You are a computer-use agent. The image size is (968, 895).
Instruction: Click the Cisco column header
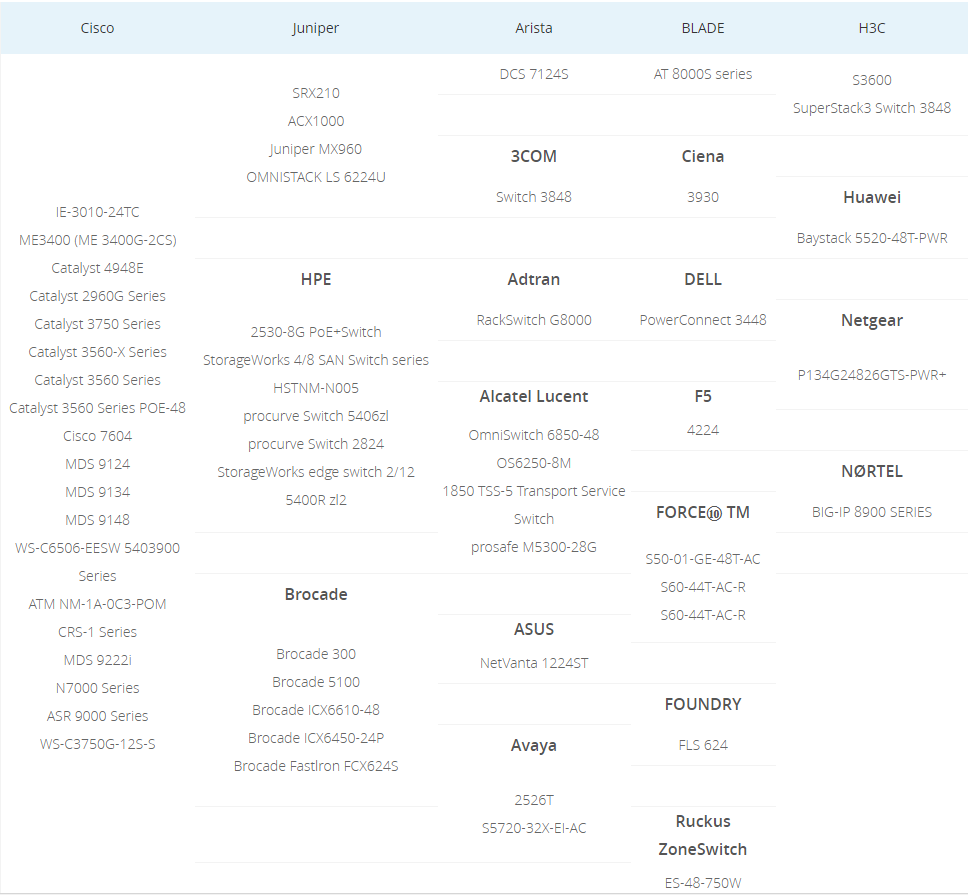(97, 28)
